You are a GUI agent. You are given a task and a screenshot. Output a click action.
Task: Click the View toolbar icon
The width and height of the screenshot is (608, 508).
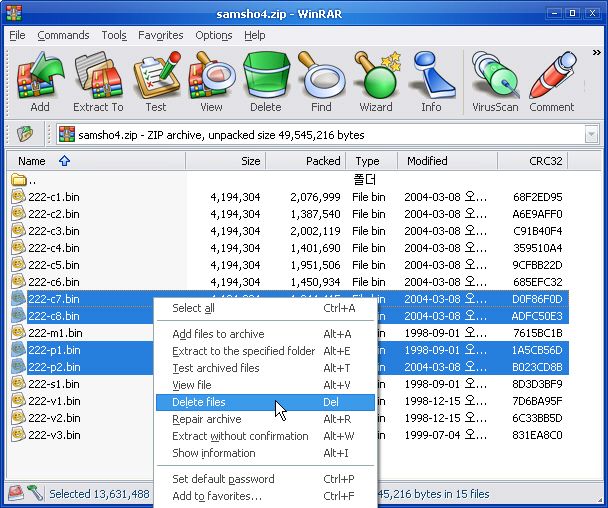point(211,82)
